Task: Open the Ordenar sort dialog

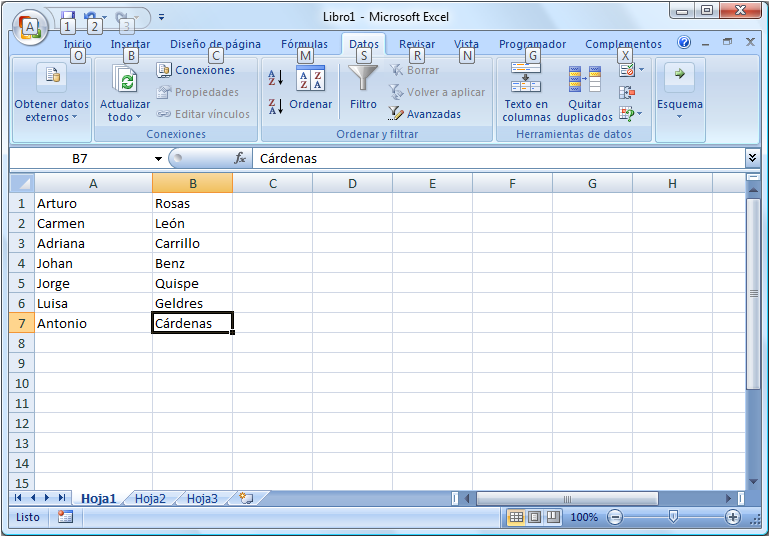Action: pyautogui.click(x=310, y=88)
